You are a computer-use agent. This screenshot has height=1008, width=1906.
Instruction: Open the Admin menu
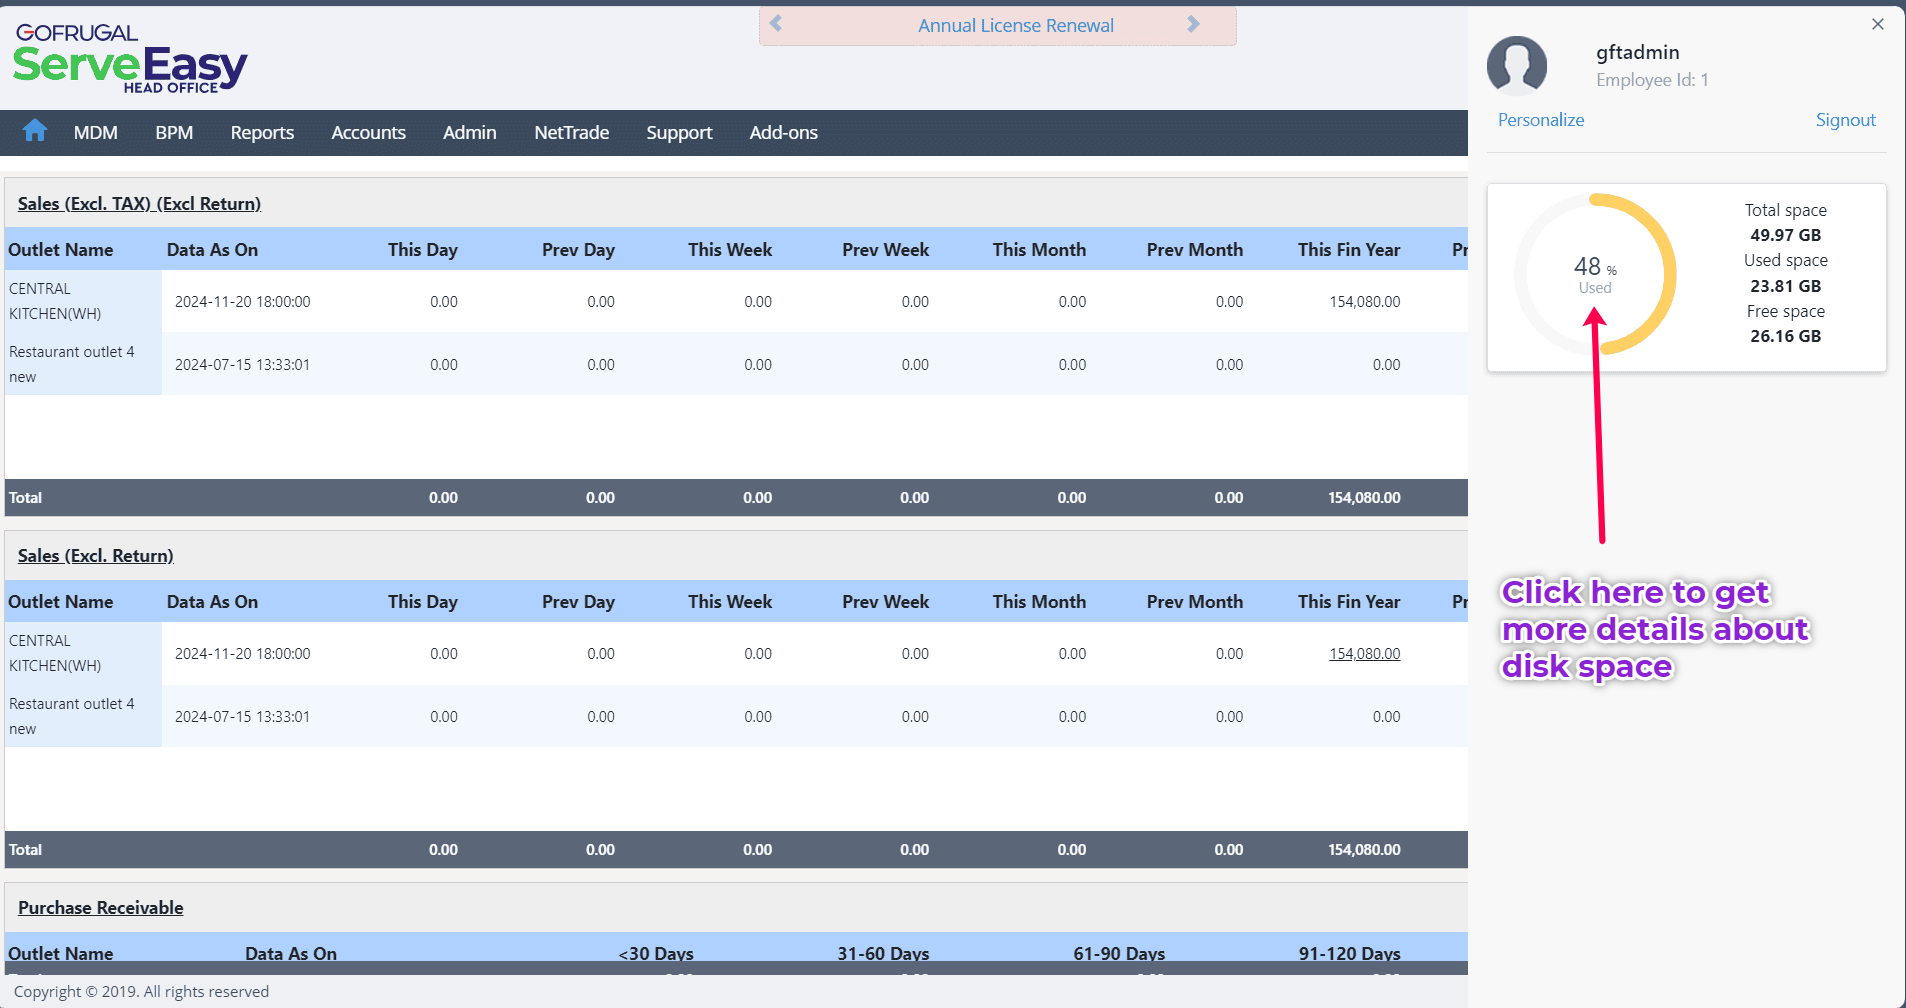pyautogui.click(x=470, y=133)
